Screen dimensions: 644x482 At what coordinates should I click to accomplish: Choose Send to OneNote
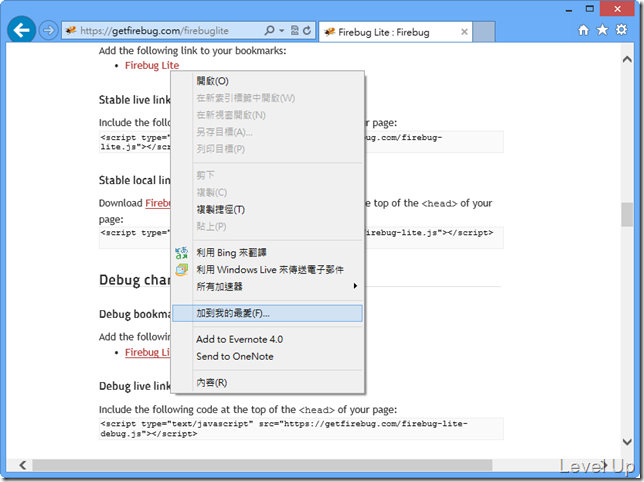tap(267, 356)
